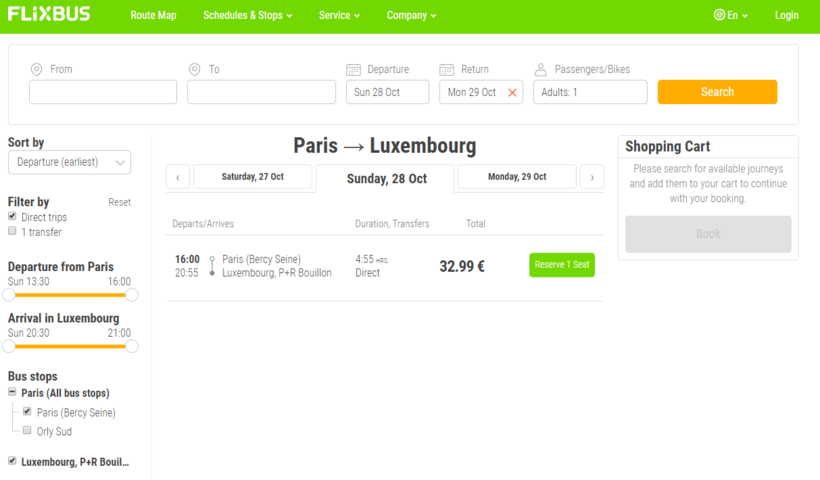Click the globe language icon

coord(719,15)
